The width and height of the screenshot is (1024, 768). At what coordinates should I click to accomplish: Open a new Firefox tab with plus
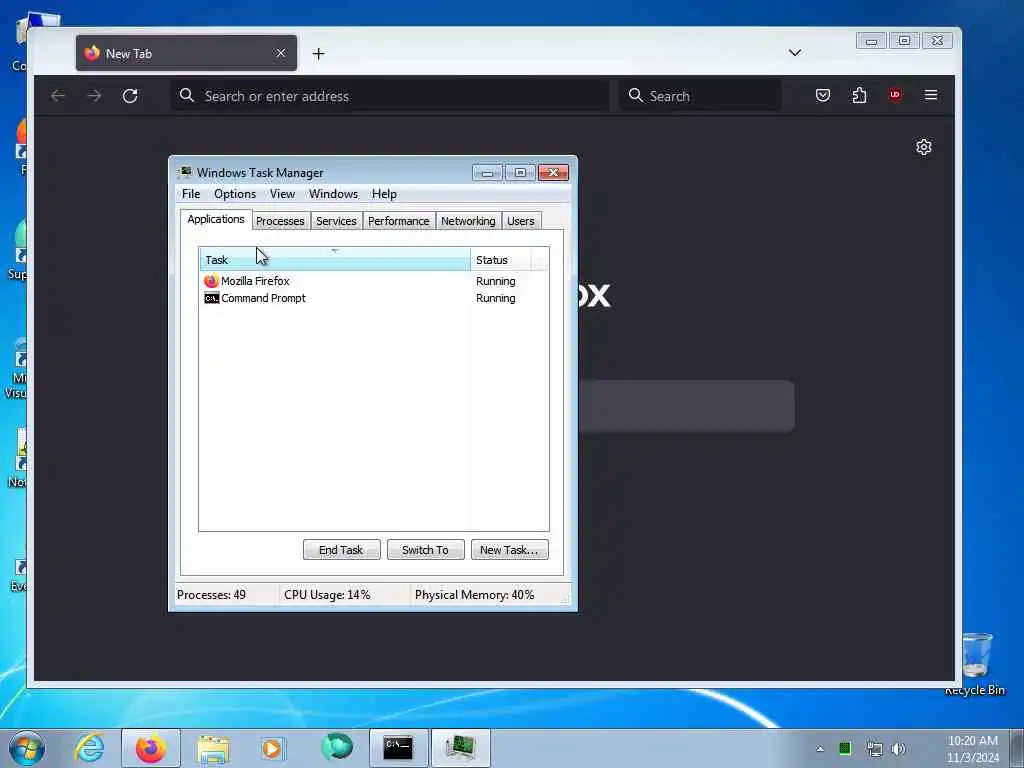pos(319,54)
